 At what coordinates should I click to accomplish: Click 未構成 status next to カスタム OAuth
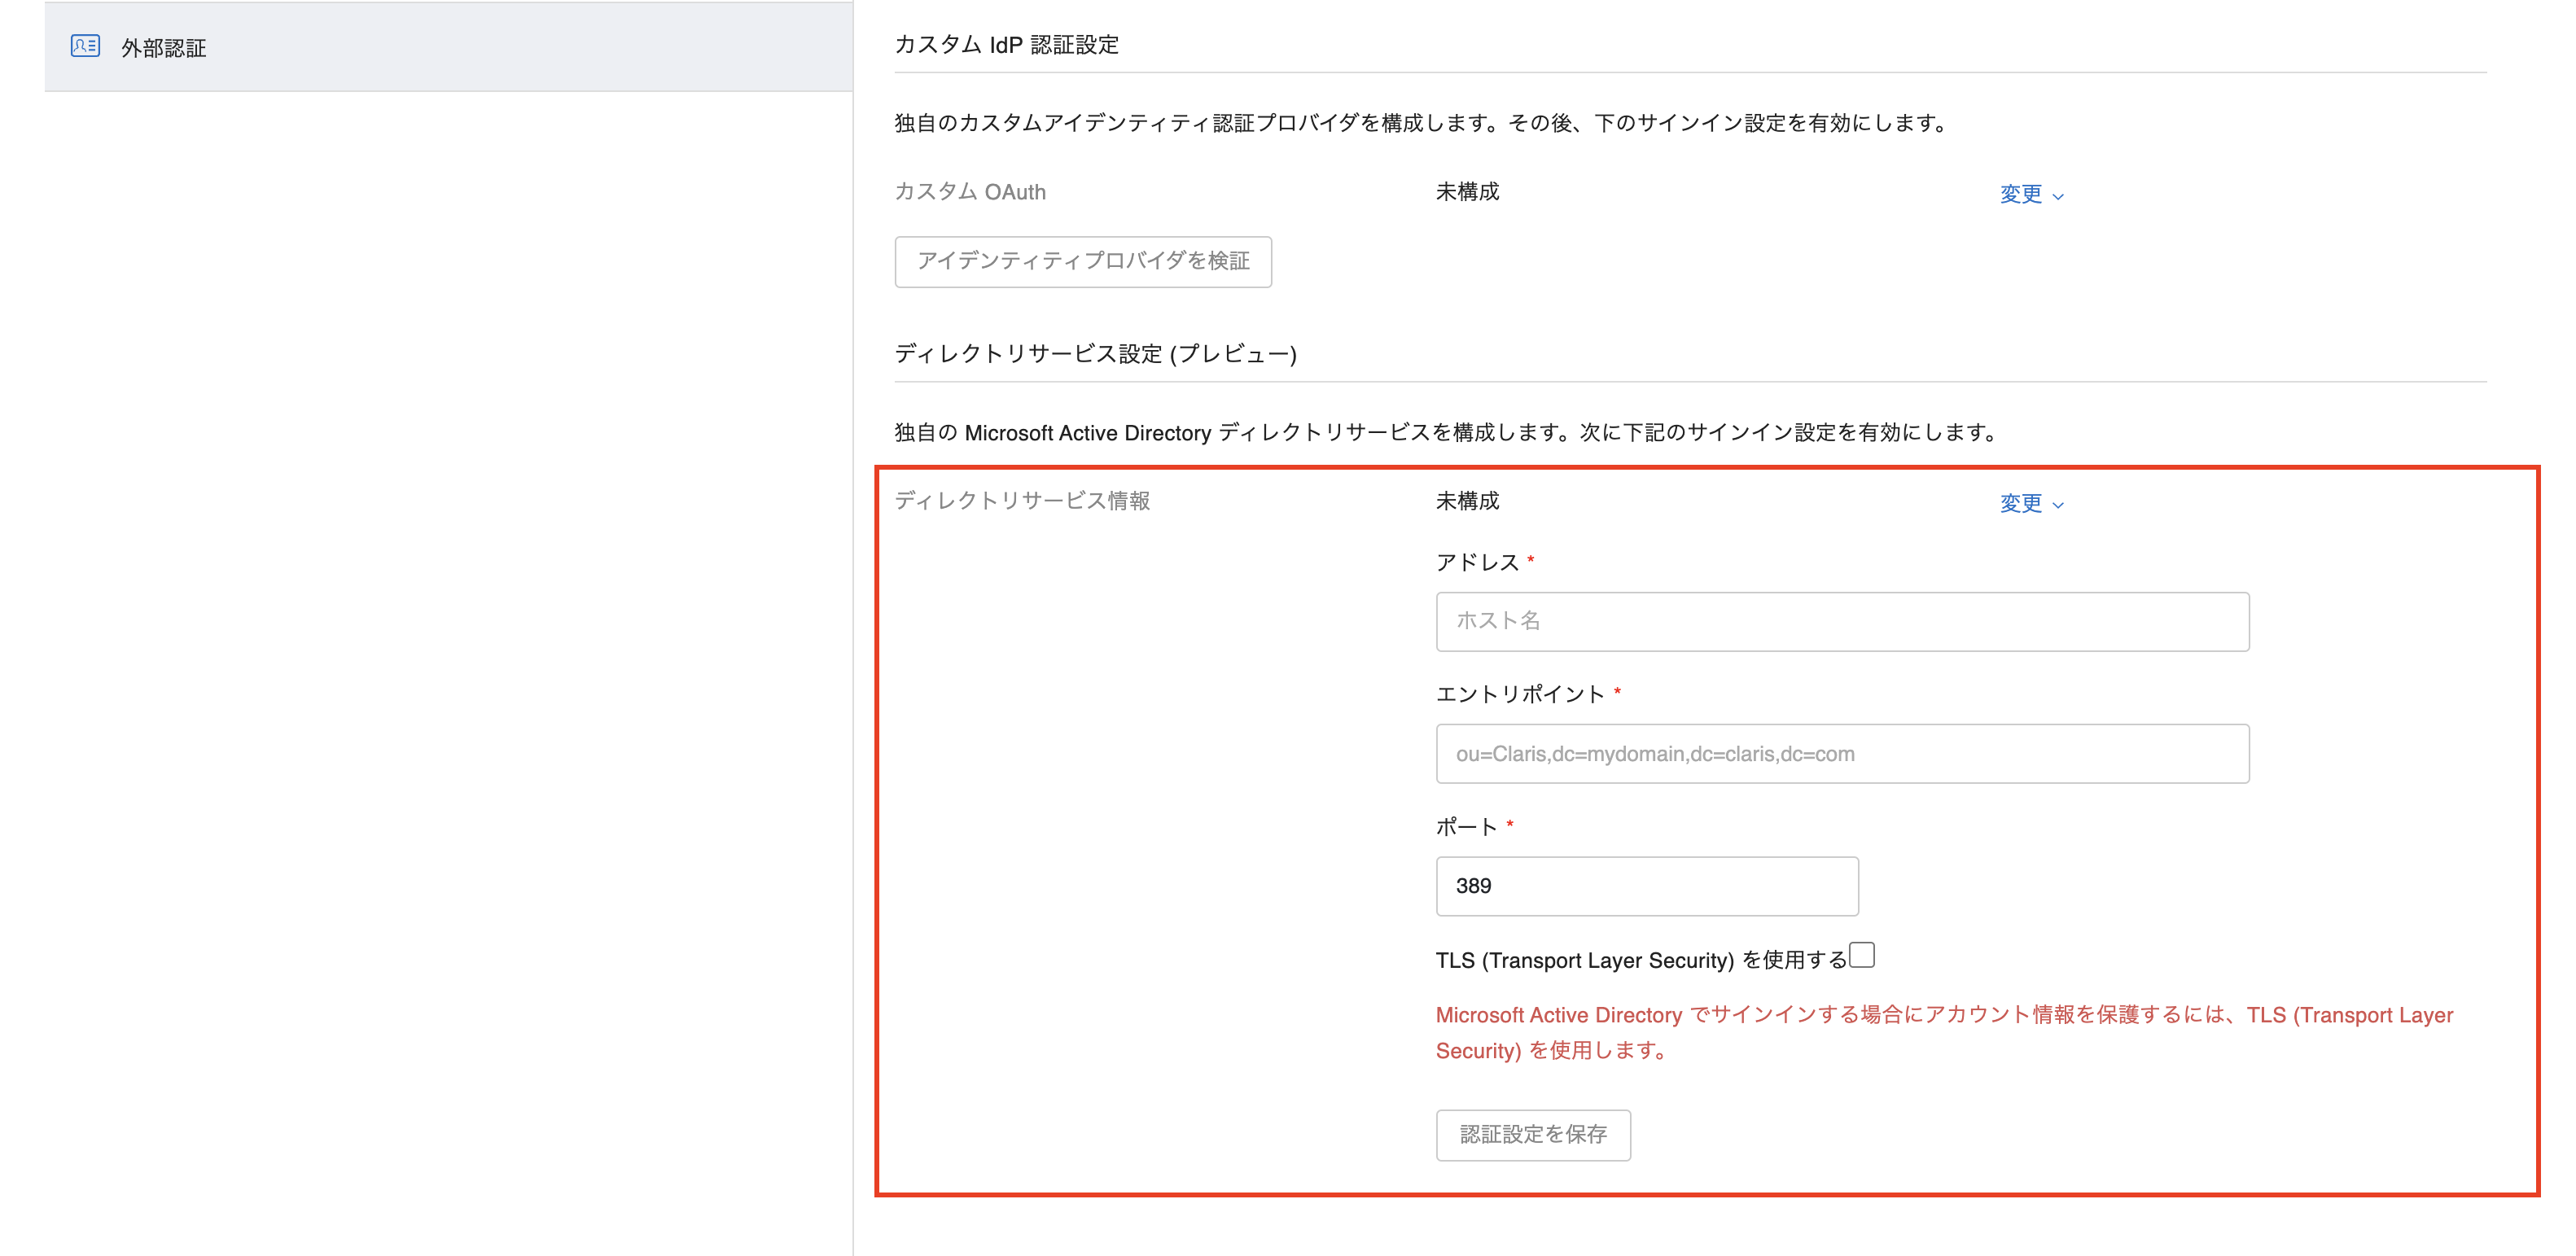pyautogui.click(x=1466, y=191)
